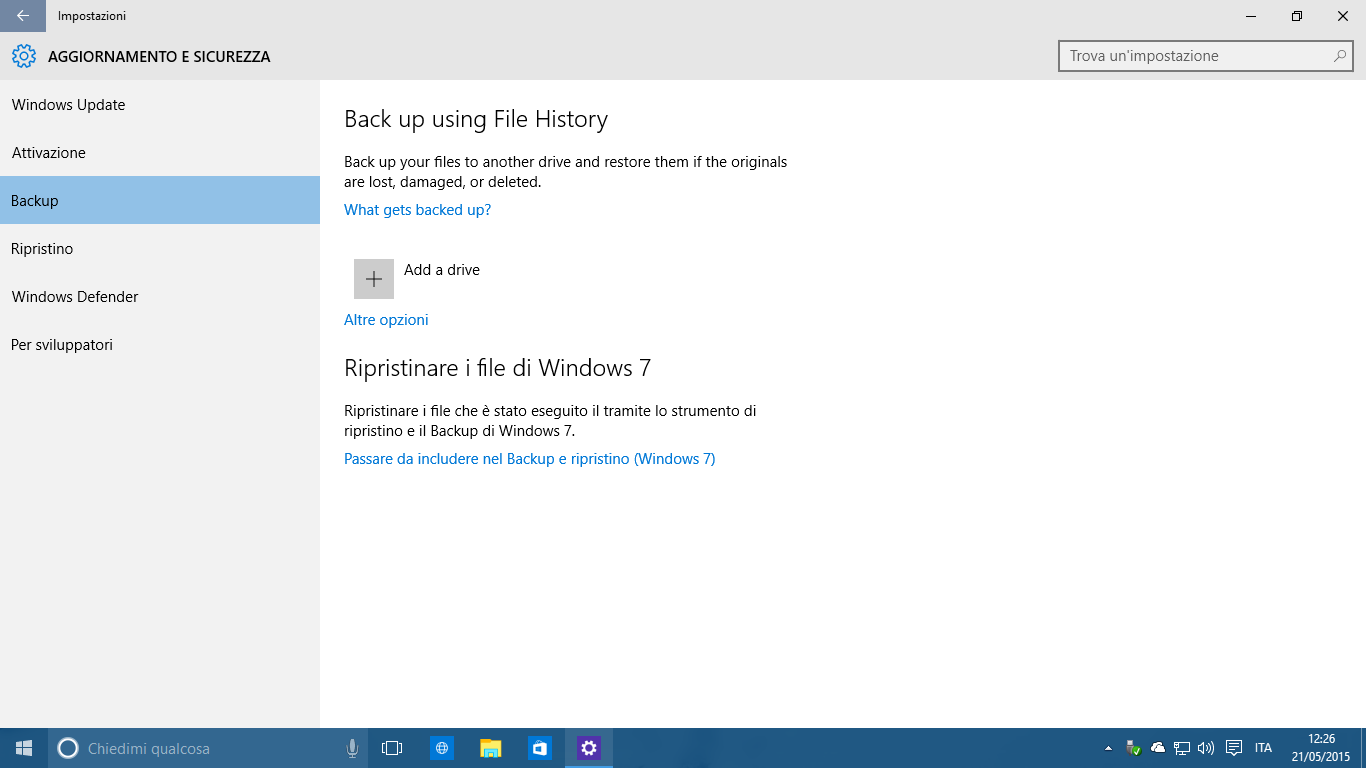Screen dimensions: 1366x768
Task: Launch the browser globe icon on taskbar
Action: coord(442,748)
